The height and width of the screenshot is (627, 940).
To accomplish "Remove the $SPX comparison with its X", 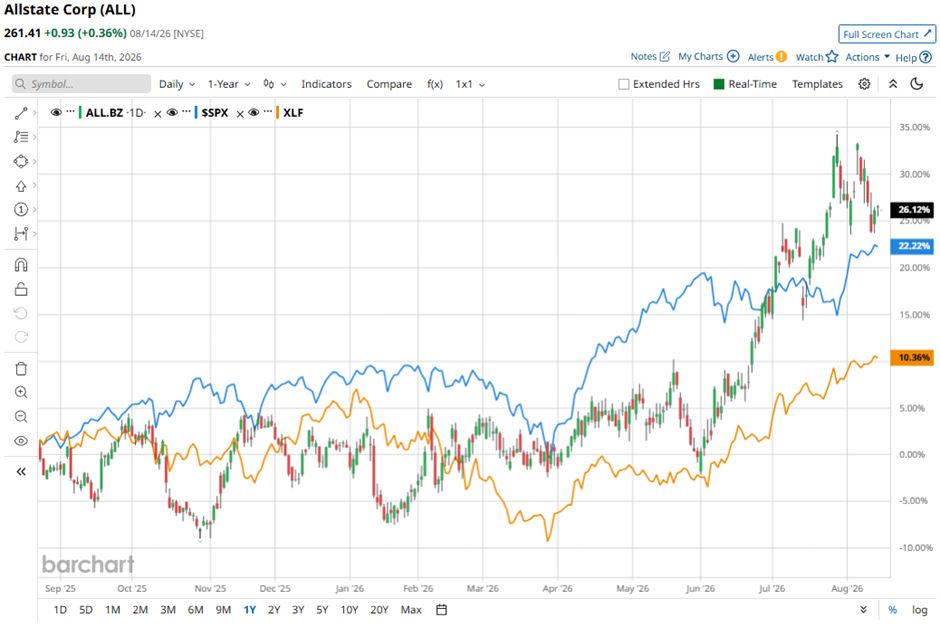I will [x=240, y=114].
